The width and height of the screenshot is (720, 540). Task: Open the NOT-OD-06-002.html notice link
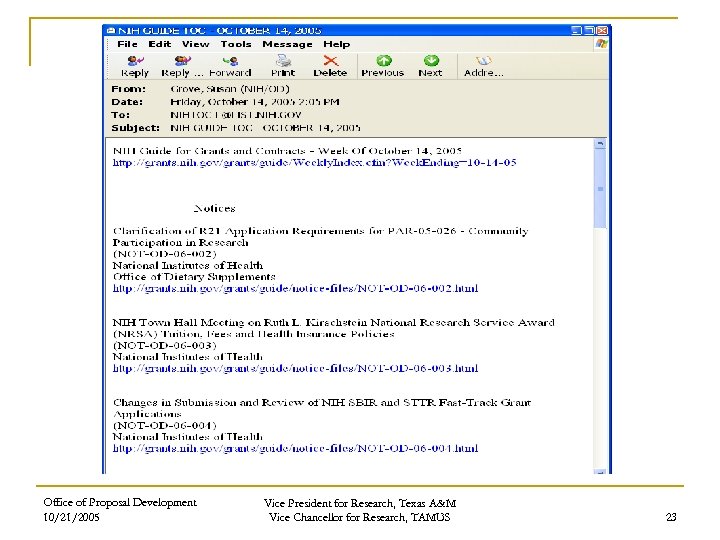(x=295, y=288)
